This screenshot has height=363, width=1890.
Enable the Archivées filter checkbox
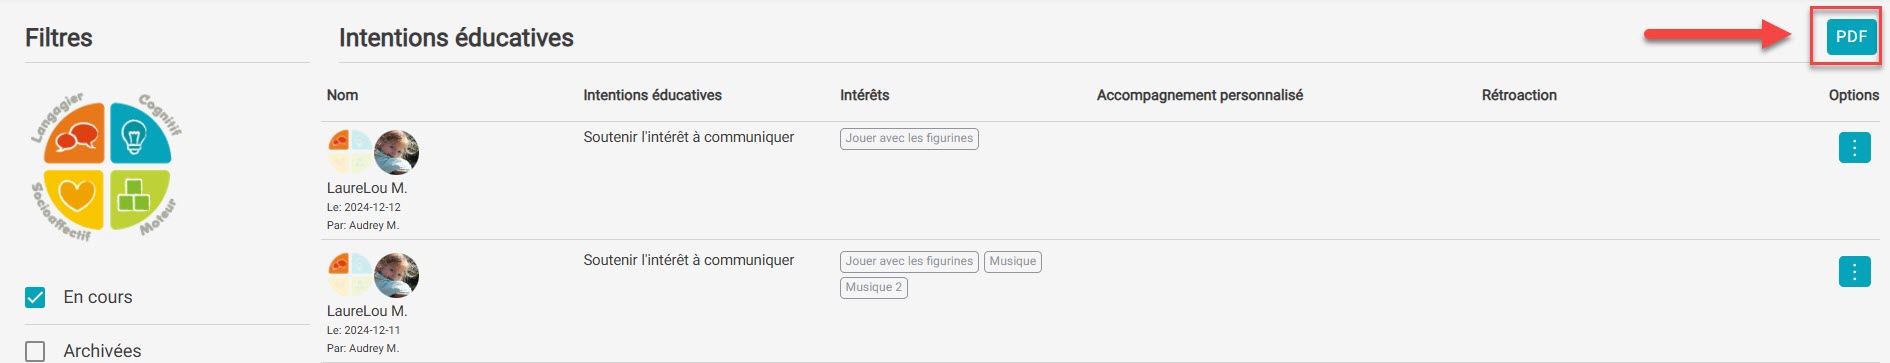[35, 351]
